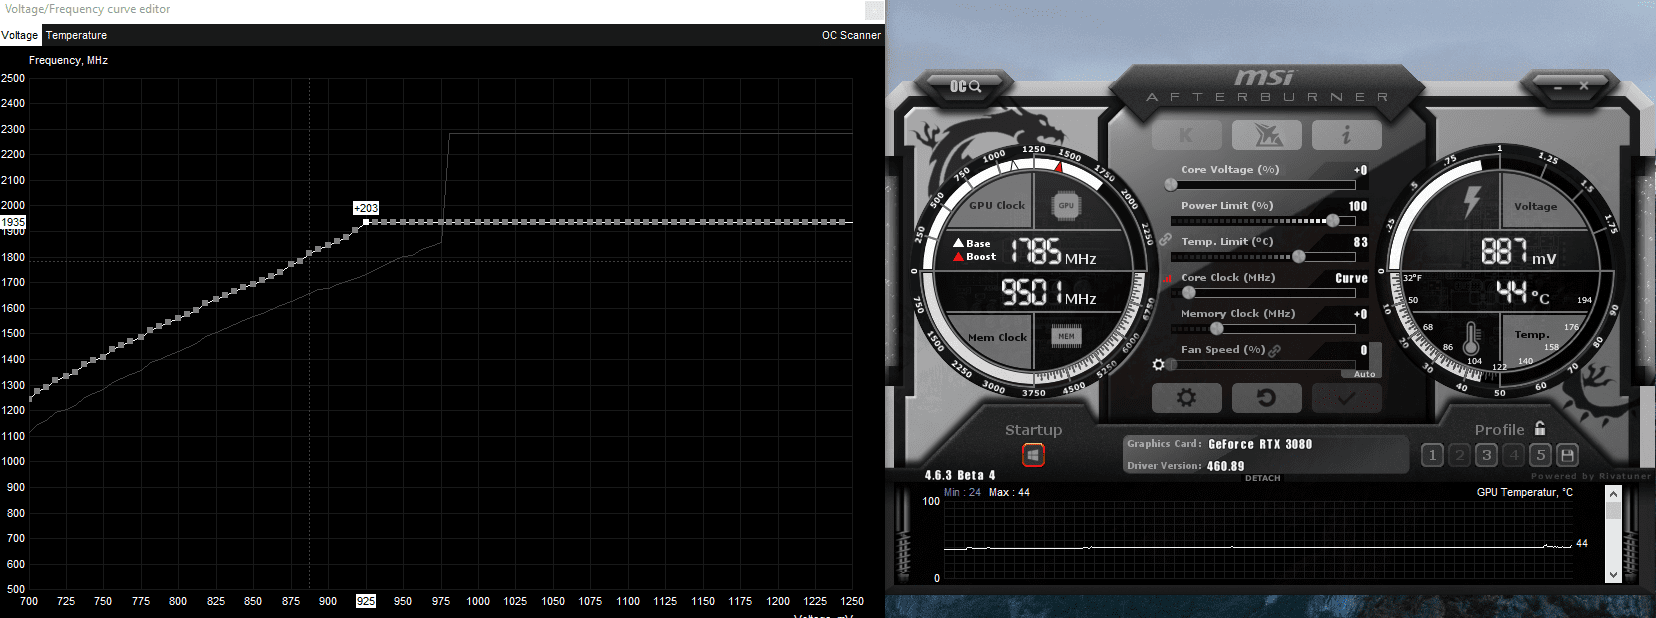Image resolution: width=1656 pixels, height=618 pixels.
Task: Click OC Scanner in curve editor
Action: pyautogui.click(x=851, y=35)
